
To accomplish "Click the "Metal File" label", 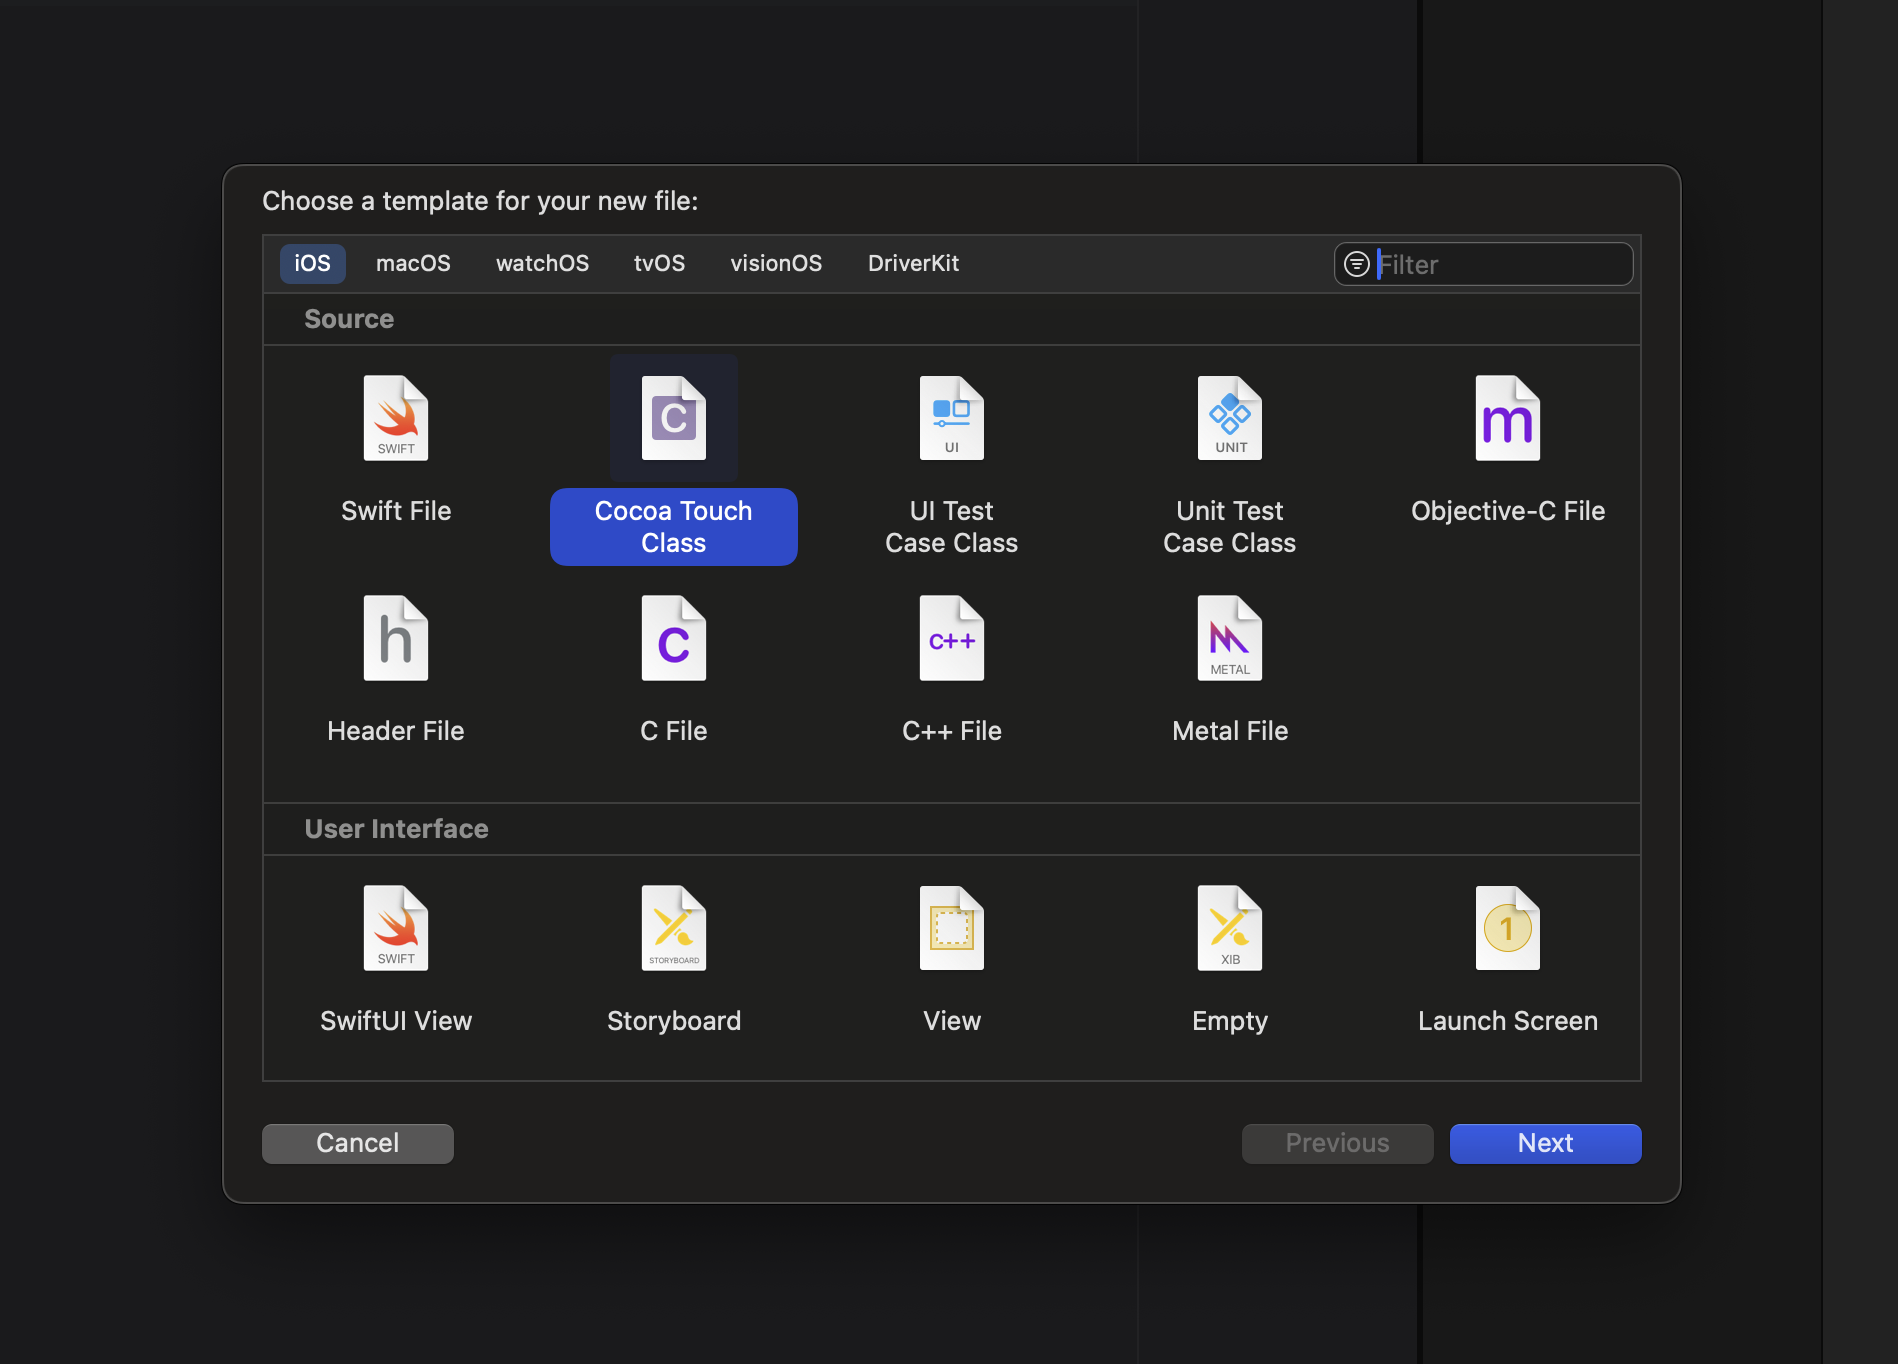I will coord(1230,731).
